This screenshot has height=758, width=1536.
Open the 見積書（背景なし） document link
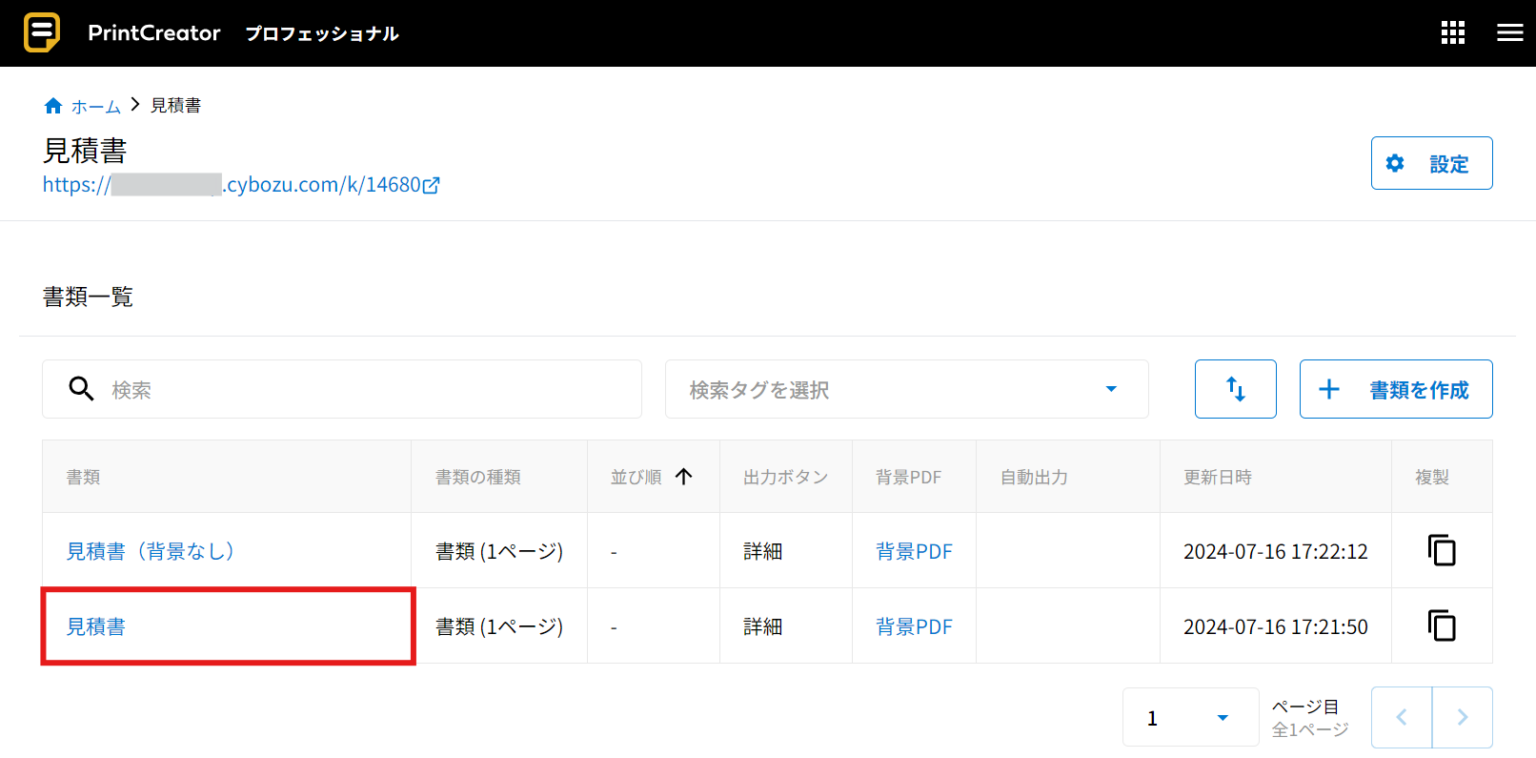click(151, 551)
